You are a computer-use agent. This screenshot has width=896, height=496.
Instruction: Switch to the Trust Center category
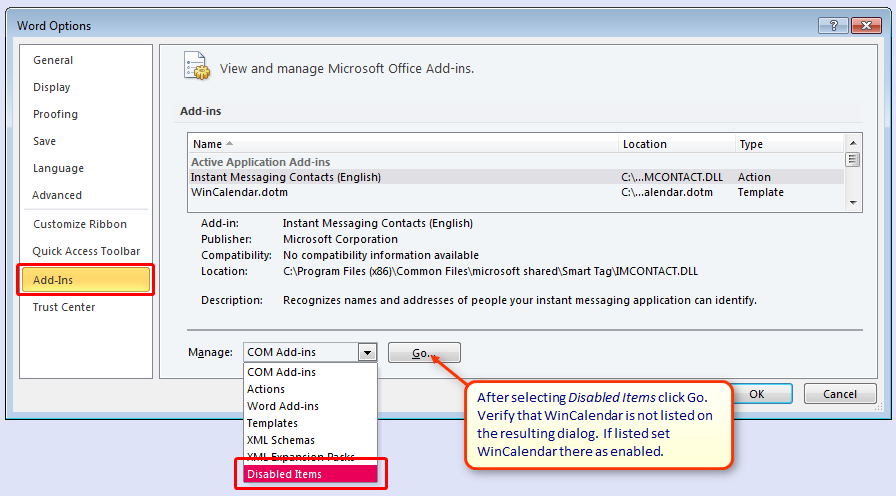point(64,307)
